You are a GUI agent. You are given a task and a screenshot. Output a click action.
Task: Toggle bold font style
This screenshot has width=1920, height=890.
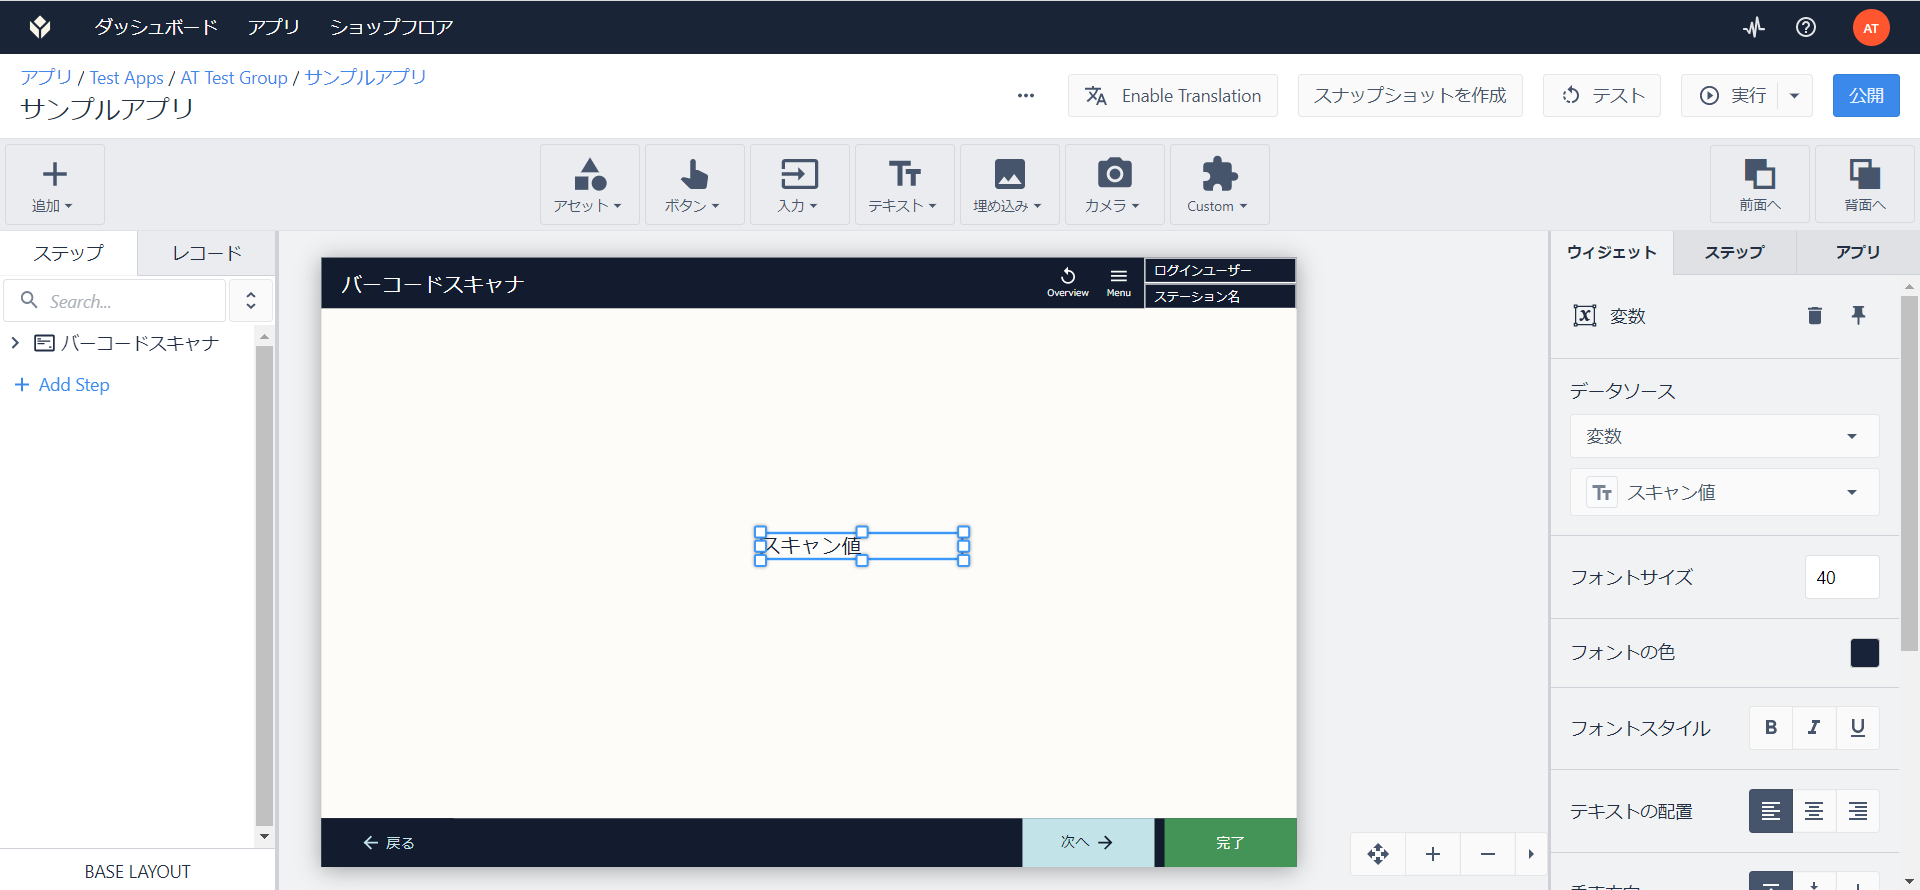point(1771,728)
